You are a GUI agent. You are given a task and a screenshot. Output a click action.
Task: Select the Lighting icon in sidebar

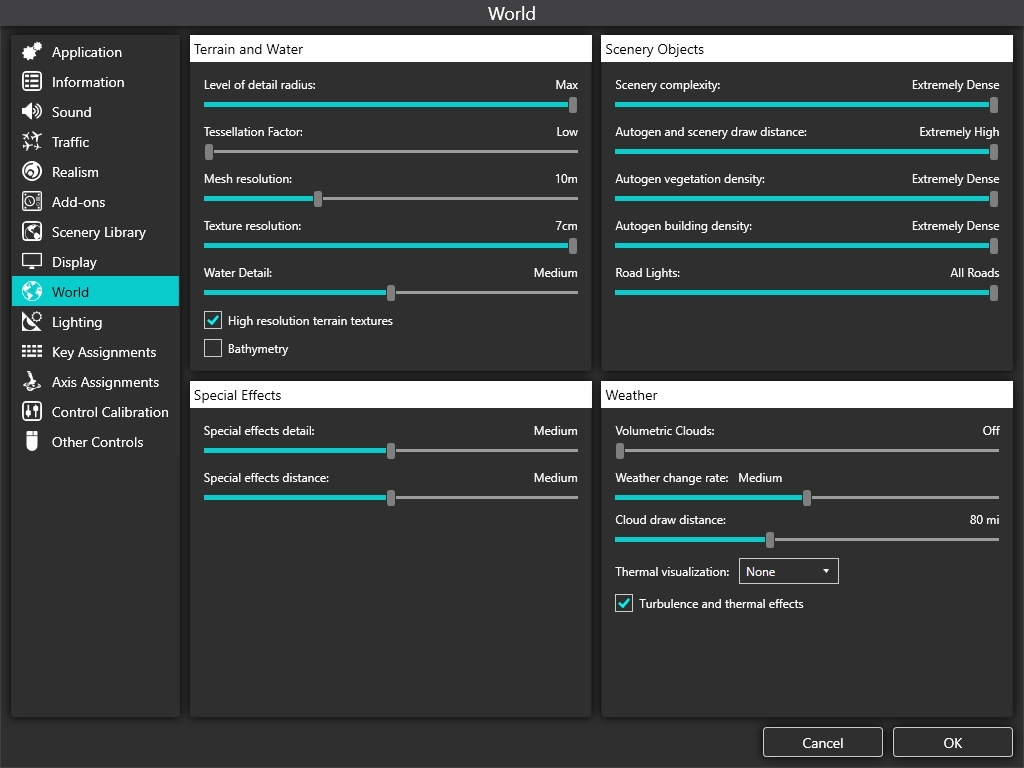pos(32,322)
